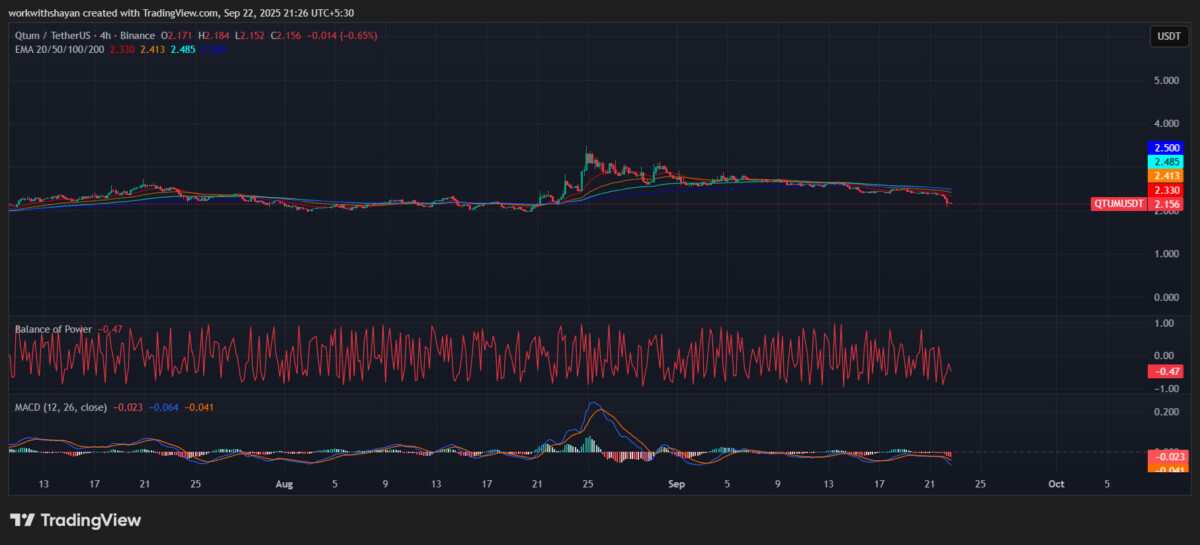Click the 2.156 current price label on axis
1200x545 pixels.
[x=1167, y=204]
